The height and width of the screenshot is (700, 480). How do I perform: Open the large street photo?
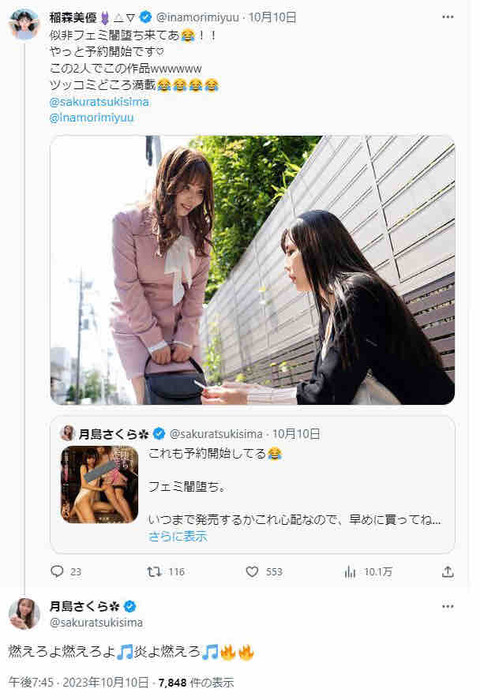coord(253,270)
